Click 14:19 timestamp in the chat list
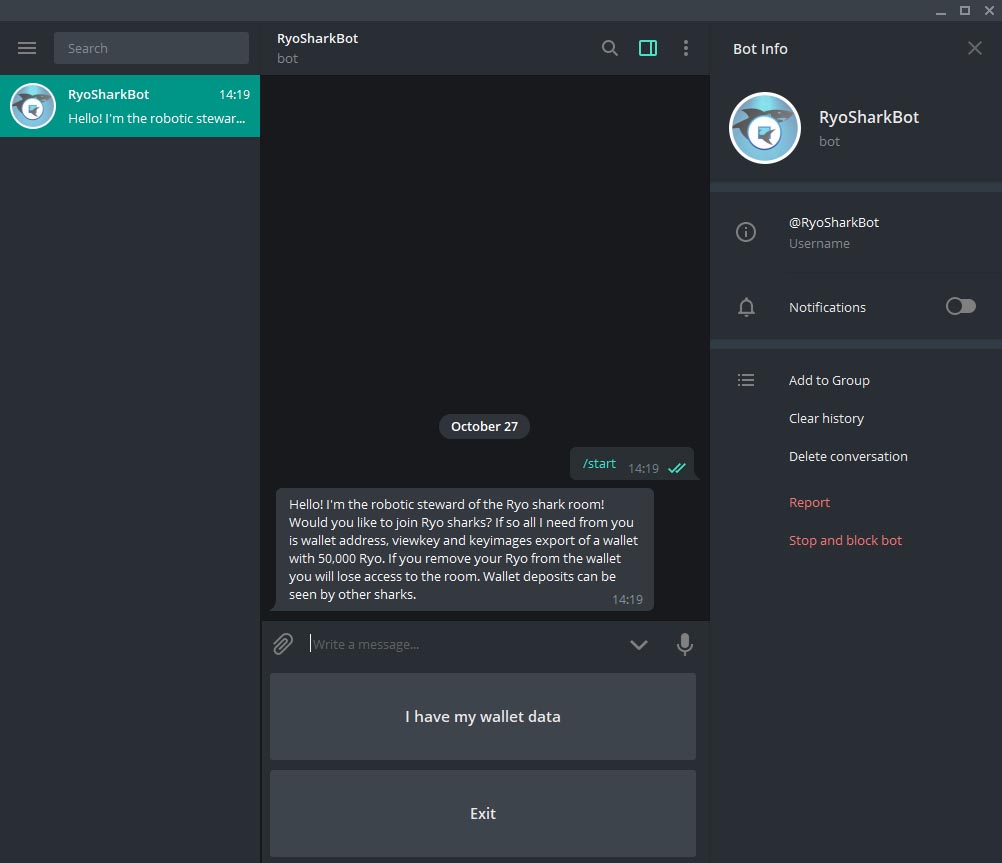The height and width of the screenshot is (863, 1002). (x=235, y=95)
